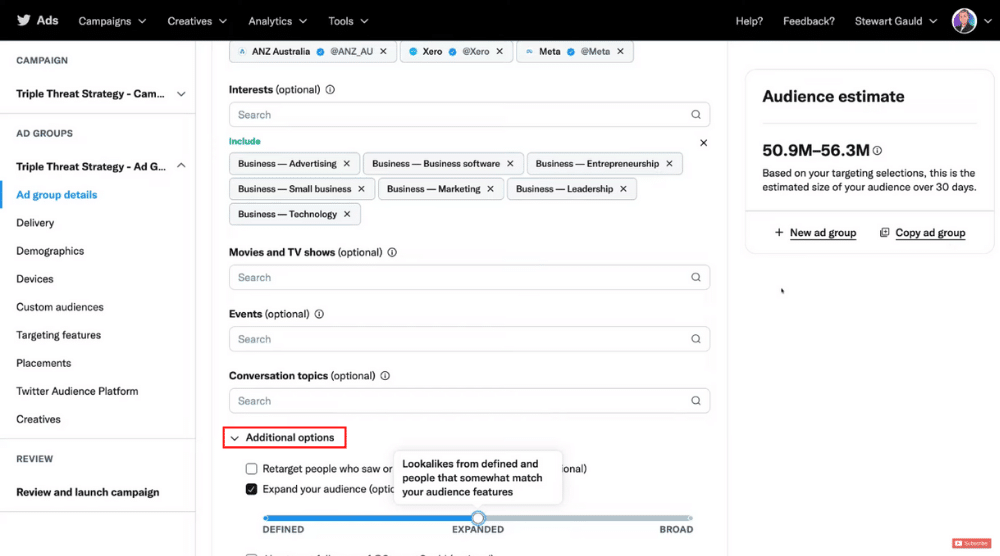Viewport: 1000px width, 556px height.
Task: Remove Business — Business software interest
Action: (510, 164)
